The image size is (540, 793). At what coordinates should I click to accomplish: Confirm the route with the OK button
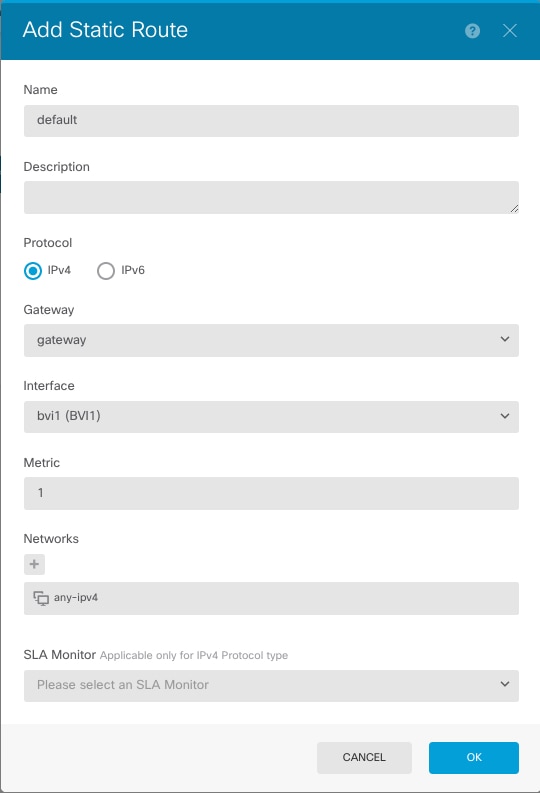coord(474,758)
